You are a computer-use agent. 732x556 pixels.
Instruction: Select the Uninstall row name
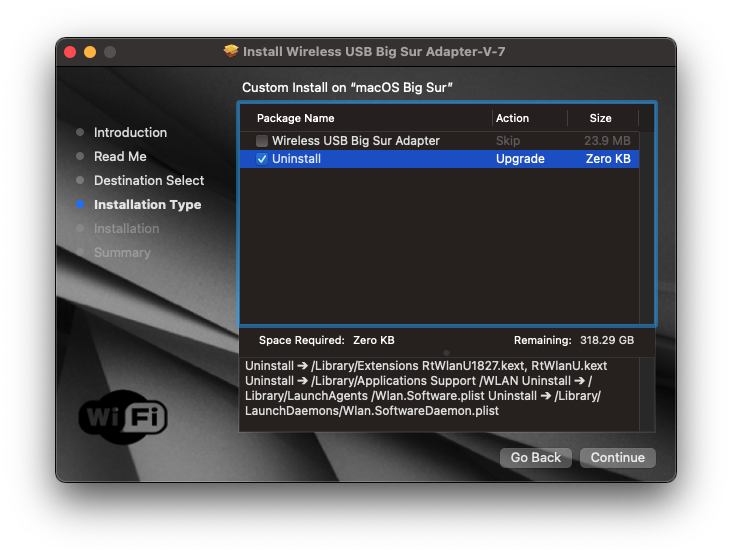(x=296, y=159)
